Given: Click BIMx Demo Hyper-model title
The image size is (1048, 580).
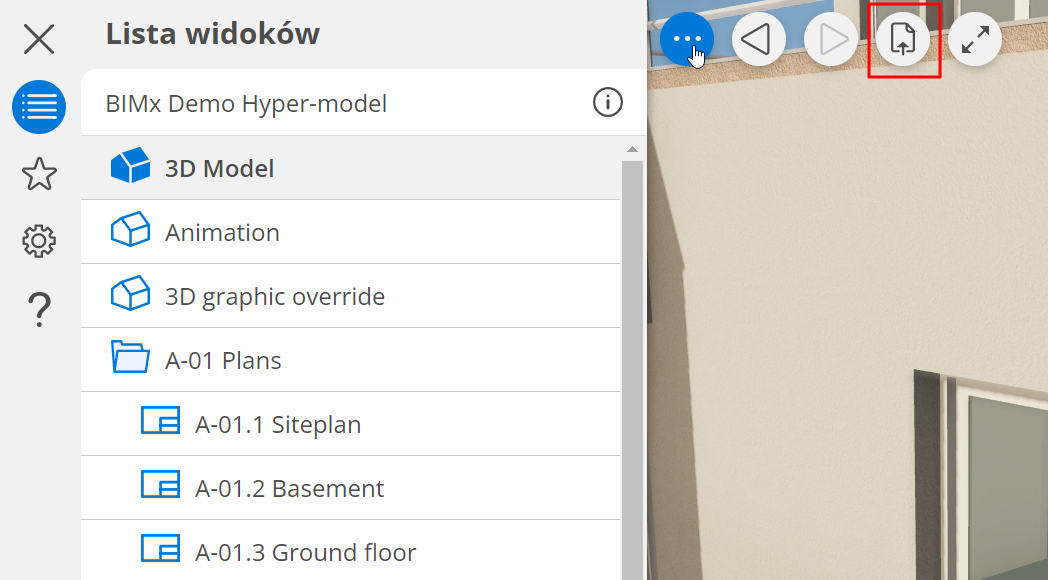Looking at the screenshot, I should coord(246,103).
